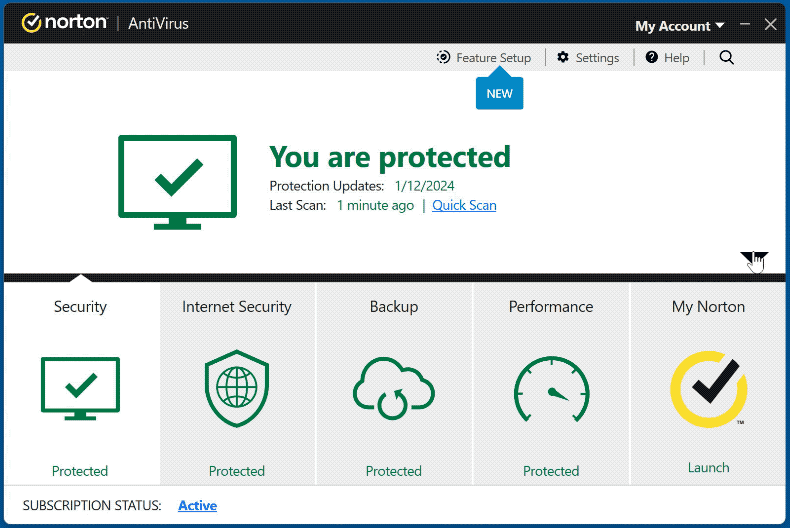Click Launch under My Norton
This screenshot has height=528, width=790.
point(708,468)
